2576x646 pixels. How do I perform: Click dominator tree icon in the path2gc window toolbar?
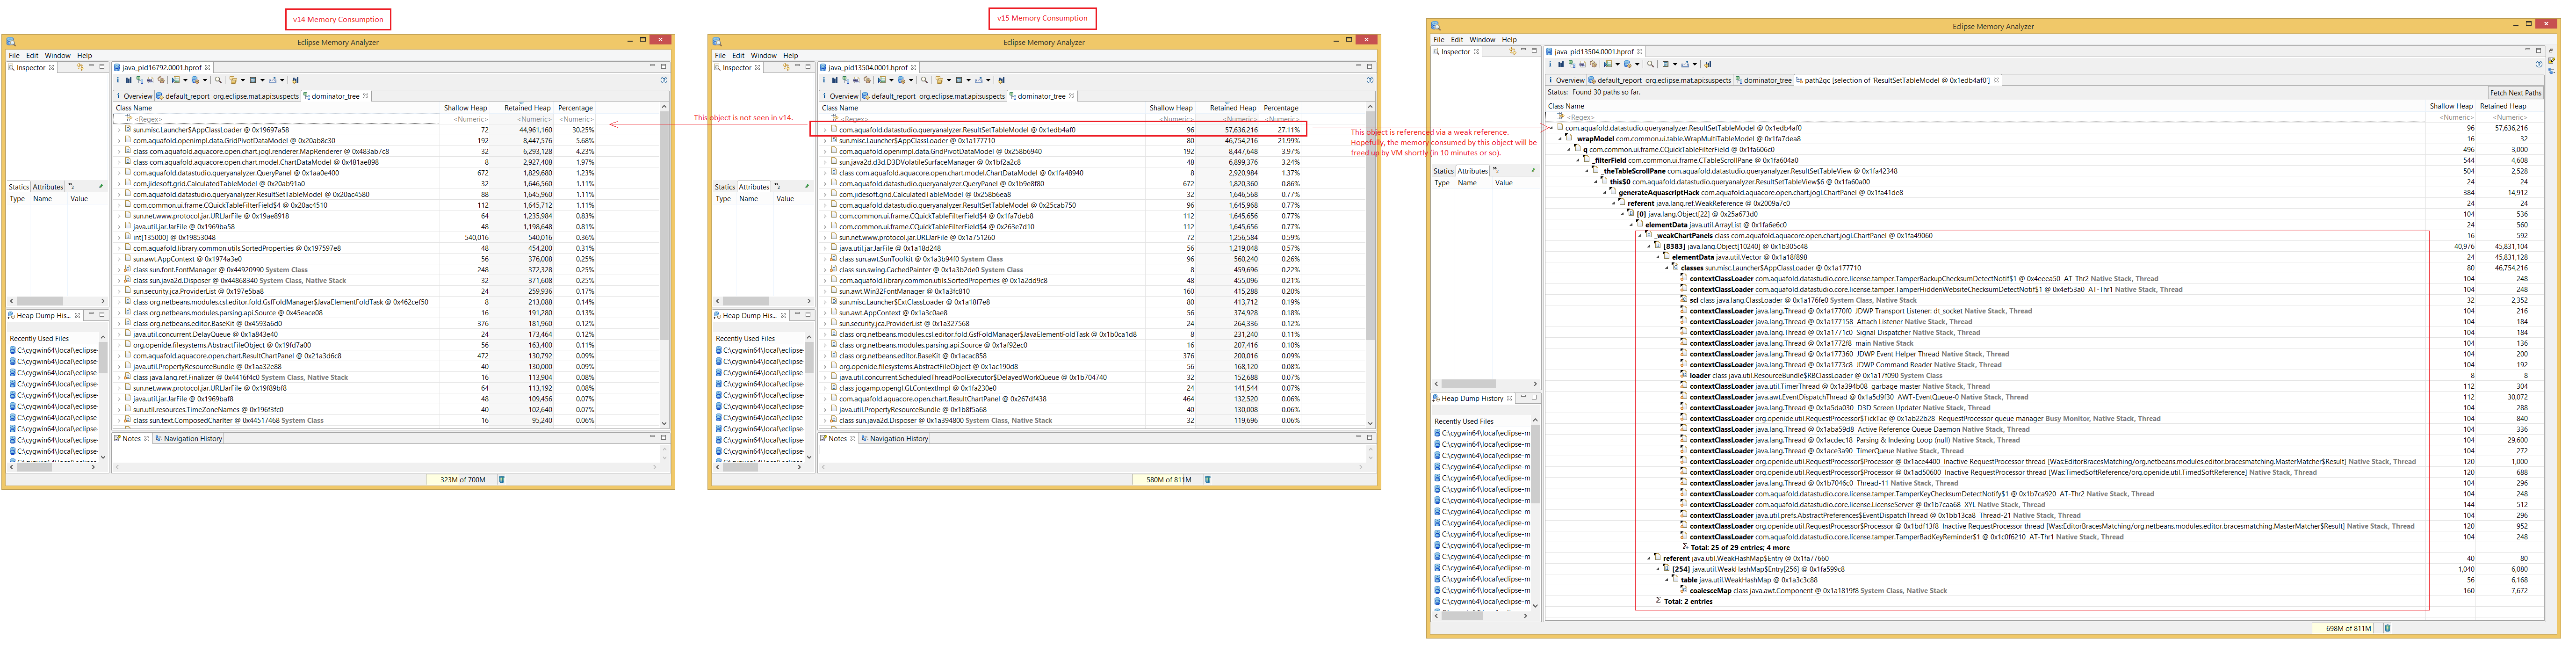click(x=1572, y=65)
